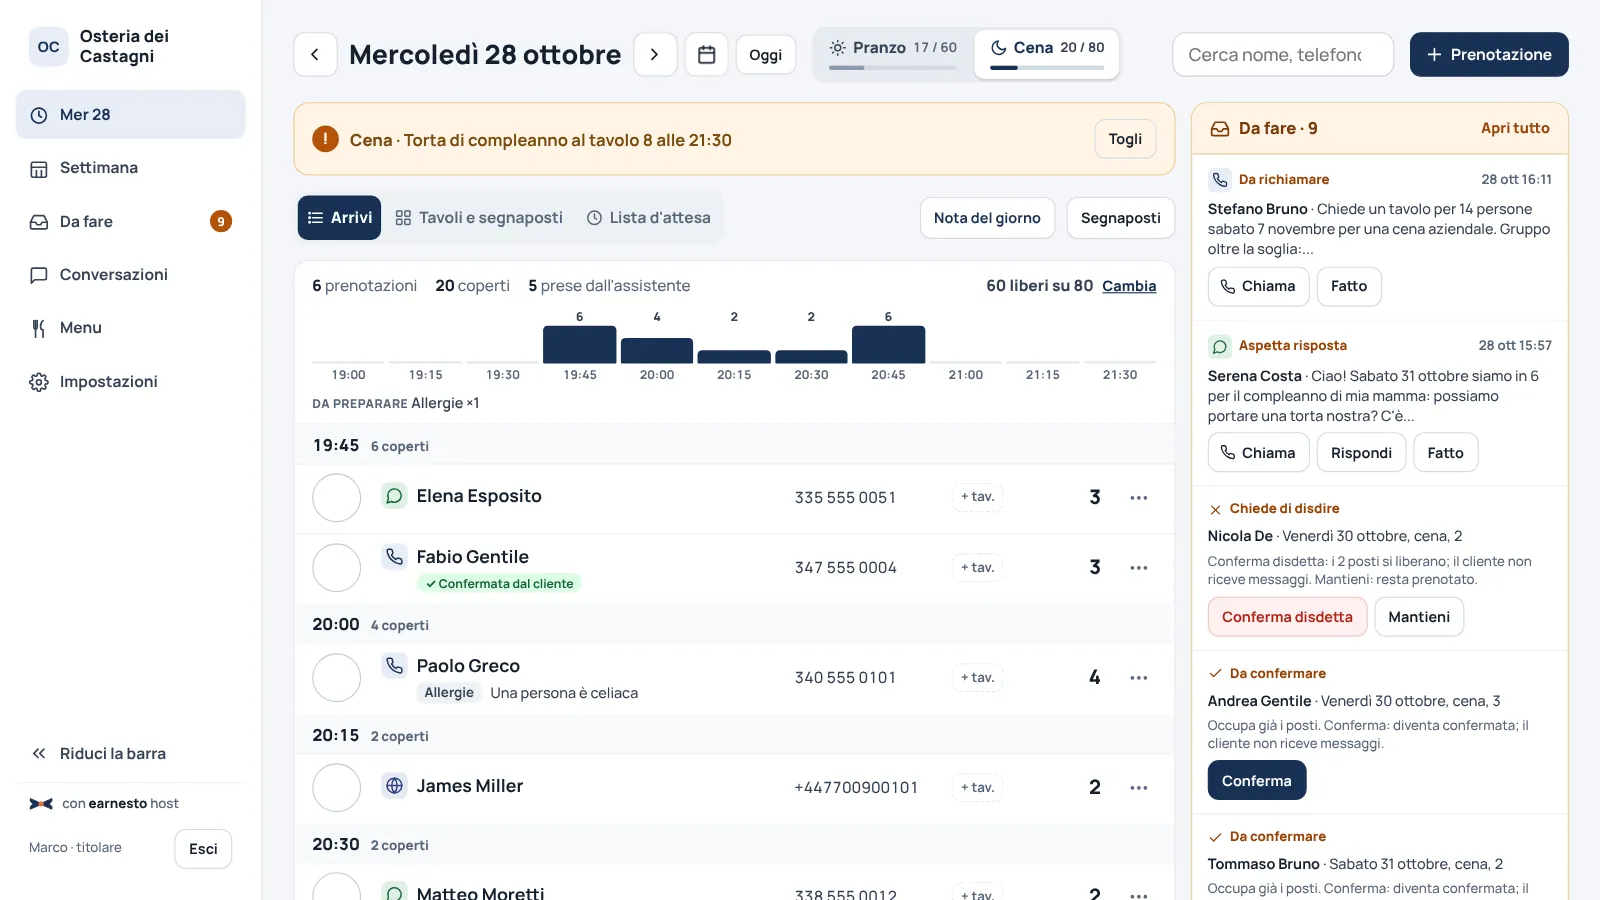Open the Tavoli e segnaposti tab
This screenshot has width=1600, height=900.
479,218
